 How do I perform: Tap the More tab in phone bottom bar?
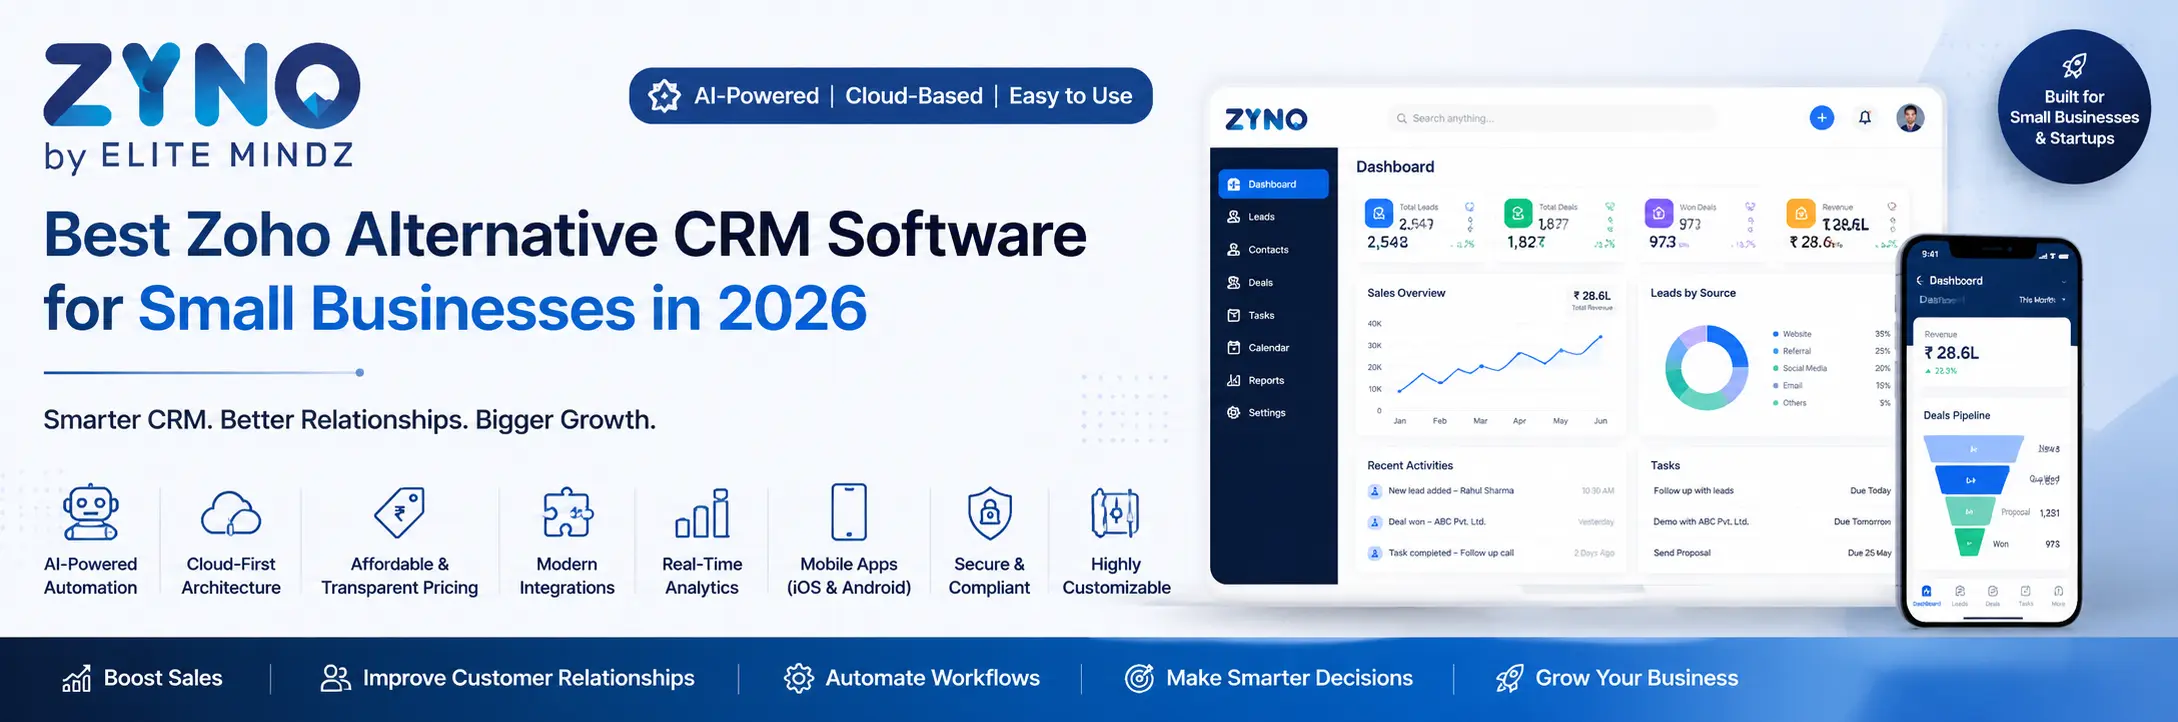2058,596
